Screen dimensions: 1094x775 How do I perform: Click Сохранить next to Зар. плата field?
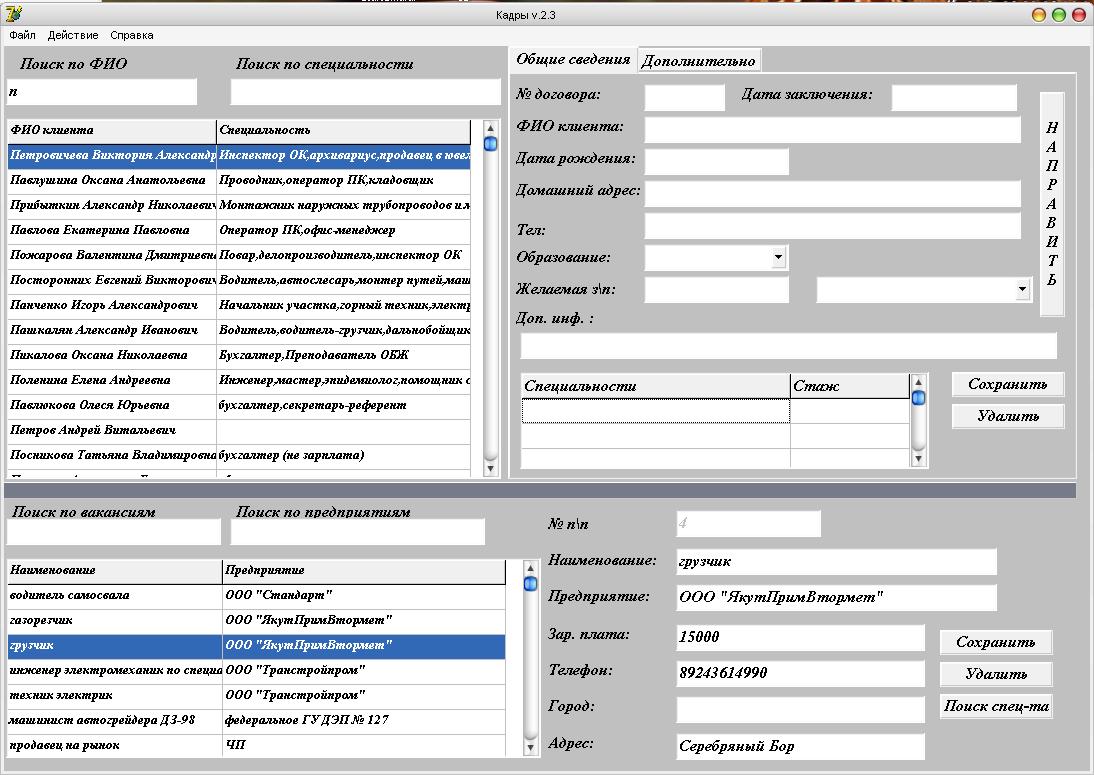point(995,642)
